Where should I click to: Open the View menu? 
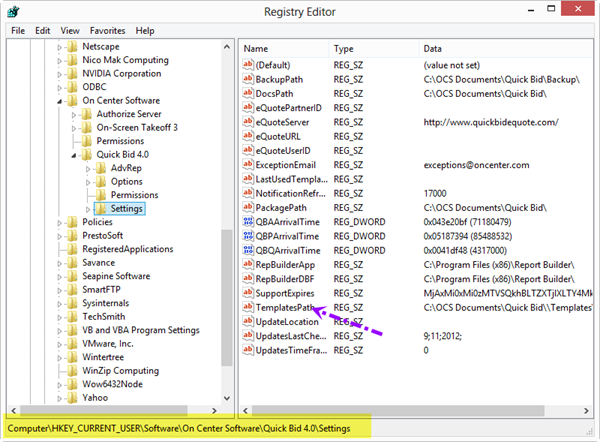point(70,31)
